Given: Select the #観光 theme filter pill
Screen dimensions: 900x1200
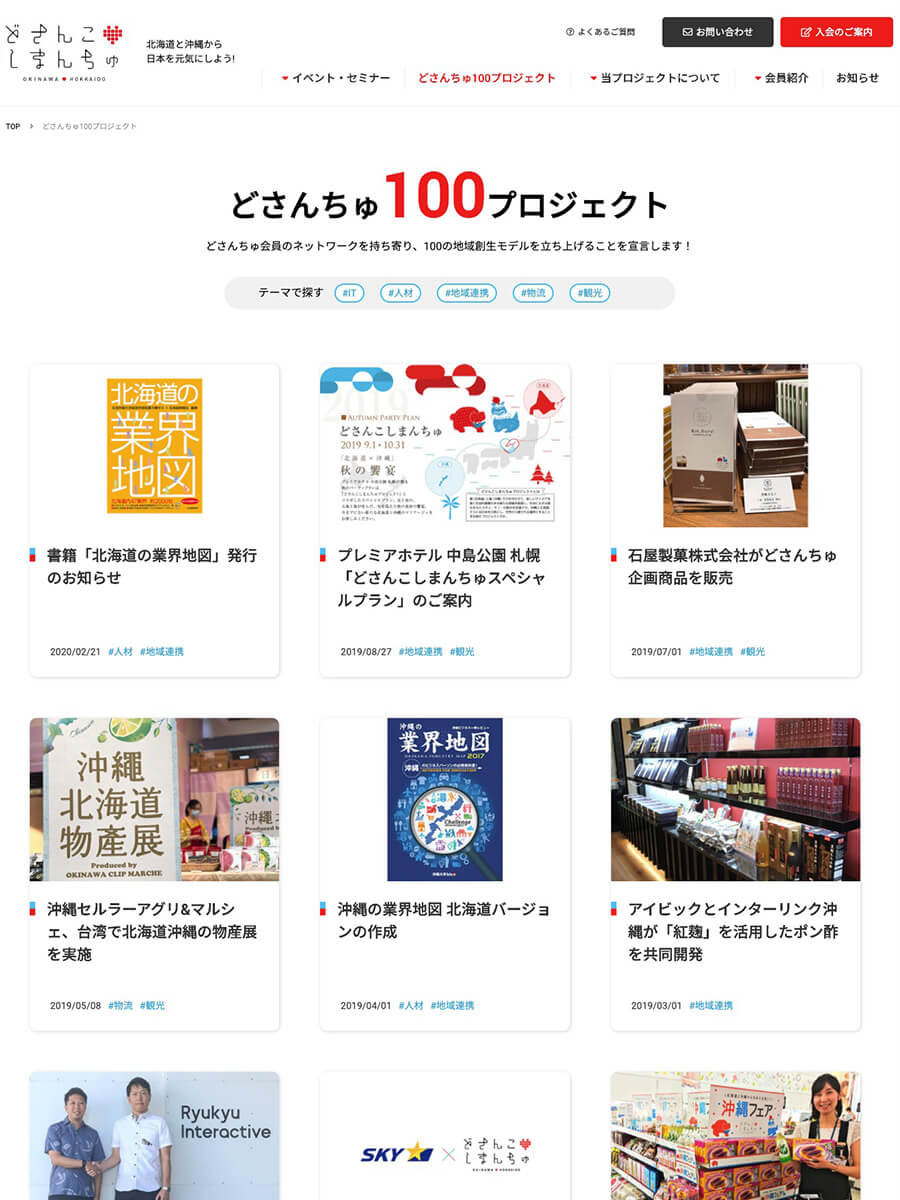Looking at the screenshot, I should pos(590,293).
